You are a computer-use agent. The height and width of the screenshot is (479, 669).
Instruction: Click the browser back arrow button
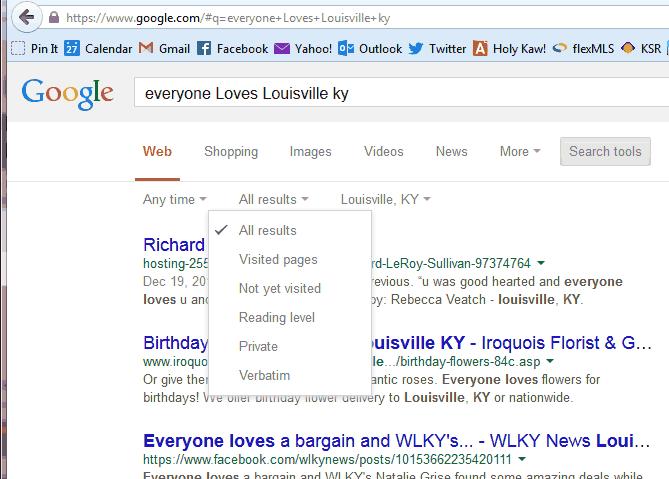(x=27, y=17)
